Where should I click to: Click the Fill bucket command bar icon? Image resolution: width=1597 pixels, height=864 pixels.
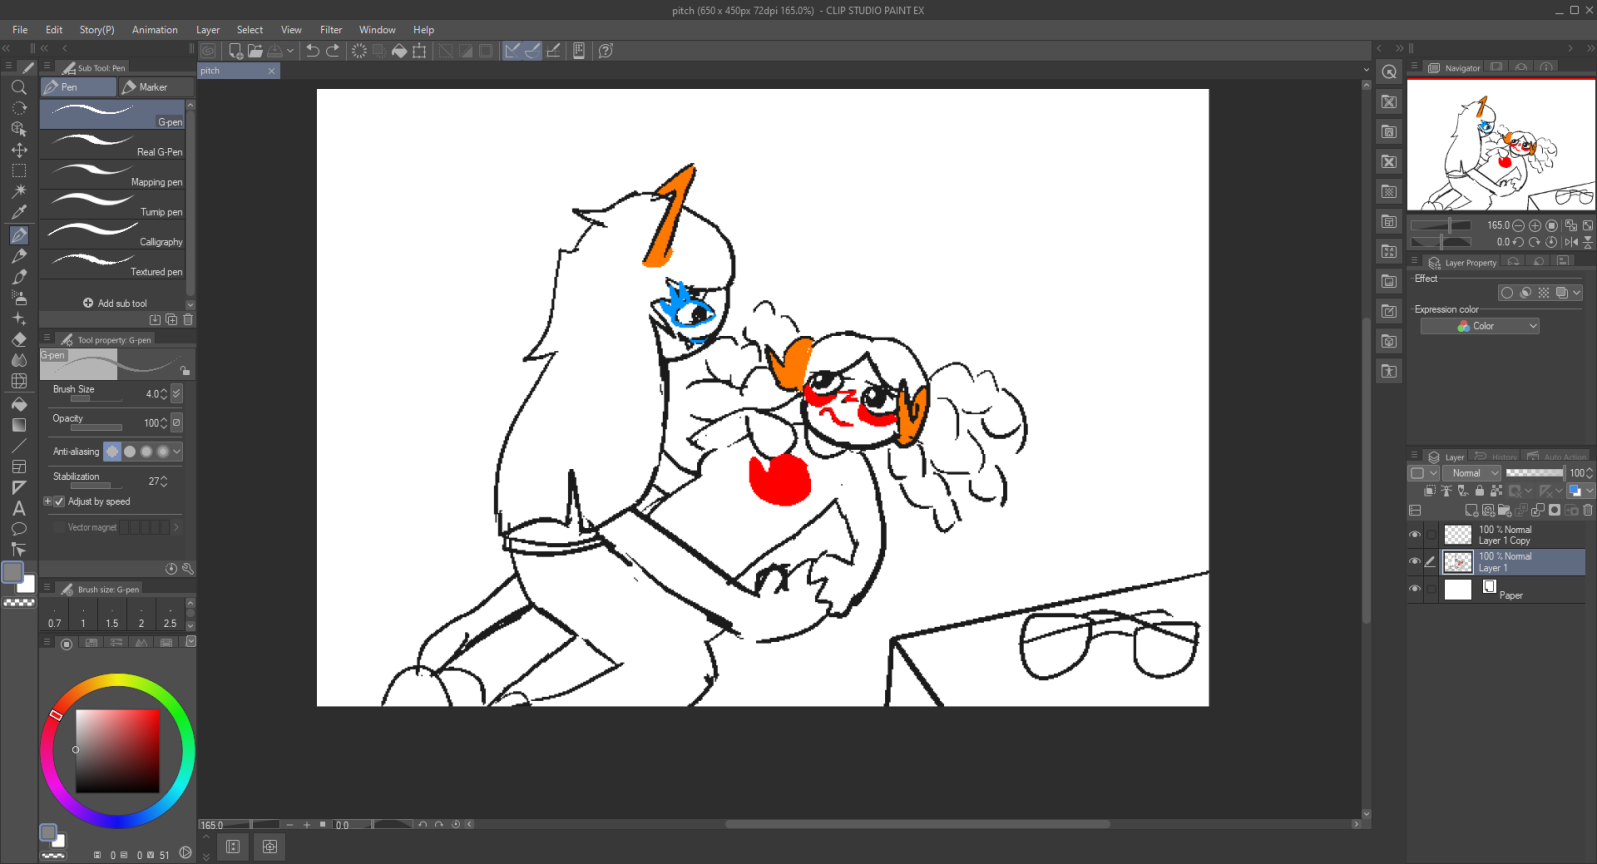pos(399,50)
